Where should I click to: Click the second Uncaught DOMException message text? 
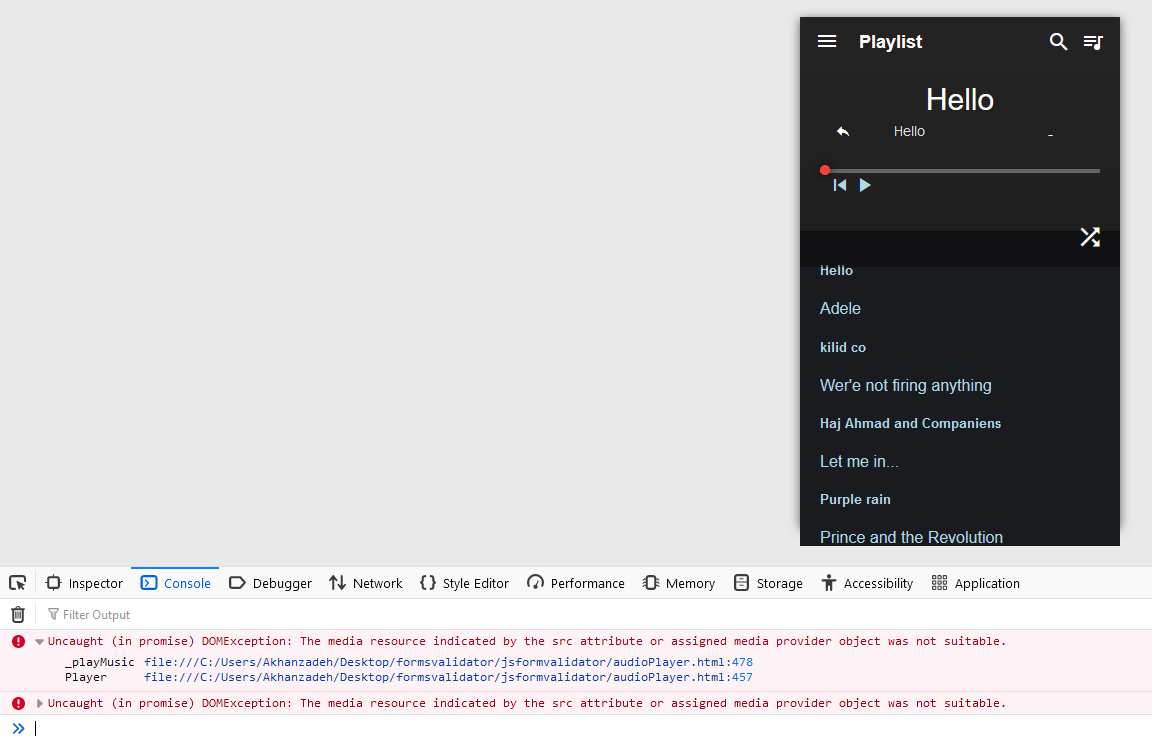click(527, 704)
